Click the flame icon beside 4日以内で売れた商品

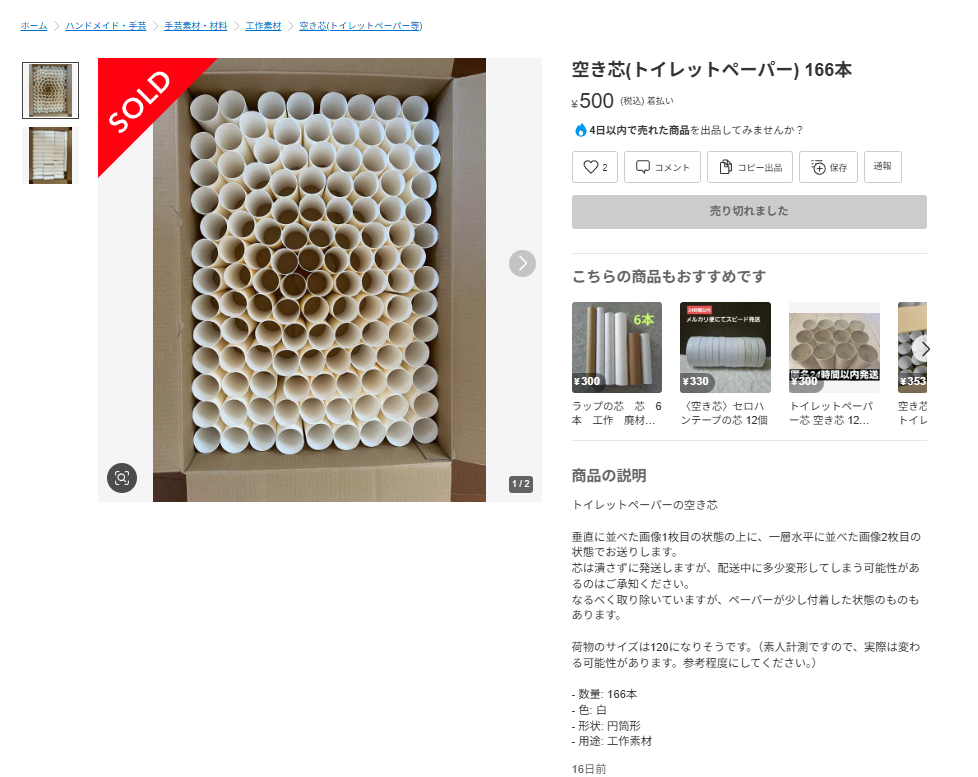click(x=581, y=130)
